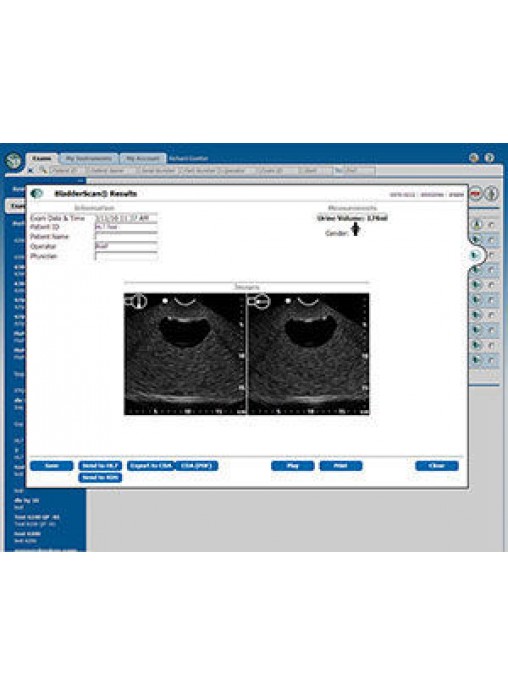Screen dimensions: 508x696
Task: Select the radio button on first exam row
Action: click(491, 225)
